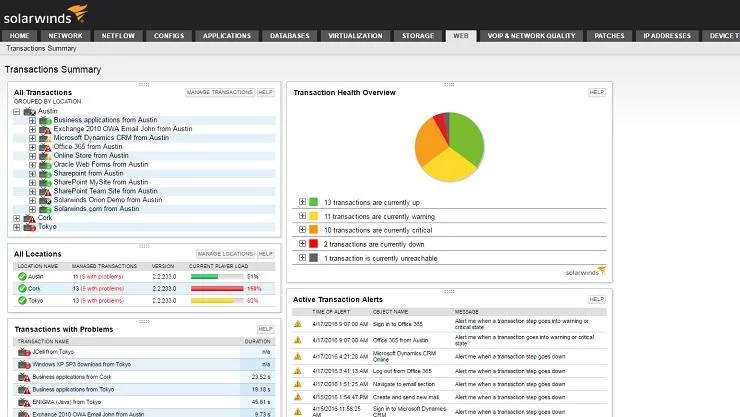This screenshot has width=740, height=417.
Task: Expand the 2 transactions currently down row
Action: click(x=303, y=244)
